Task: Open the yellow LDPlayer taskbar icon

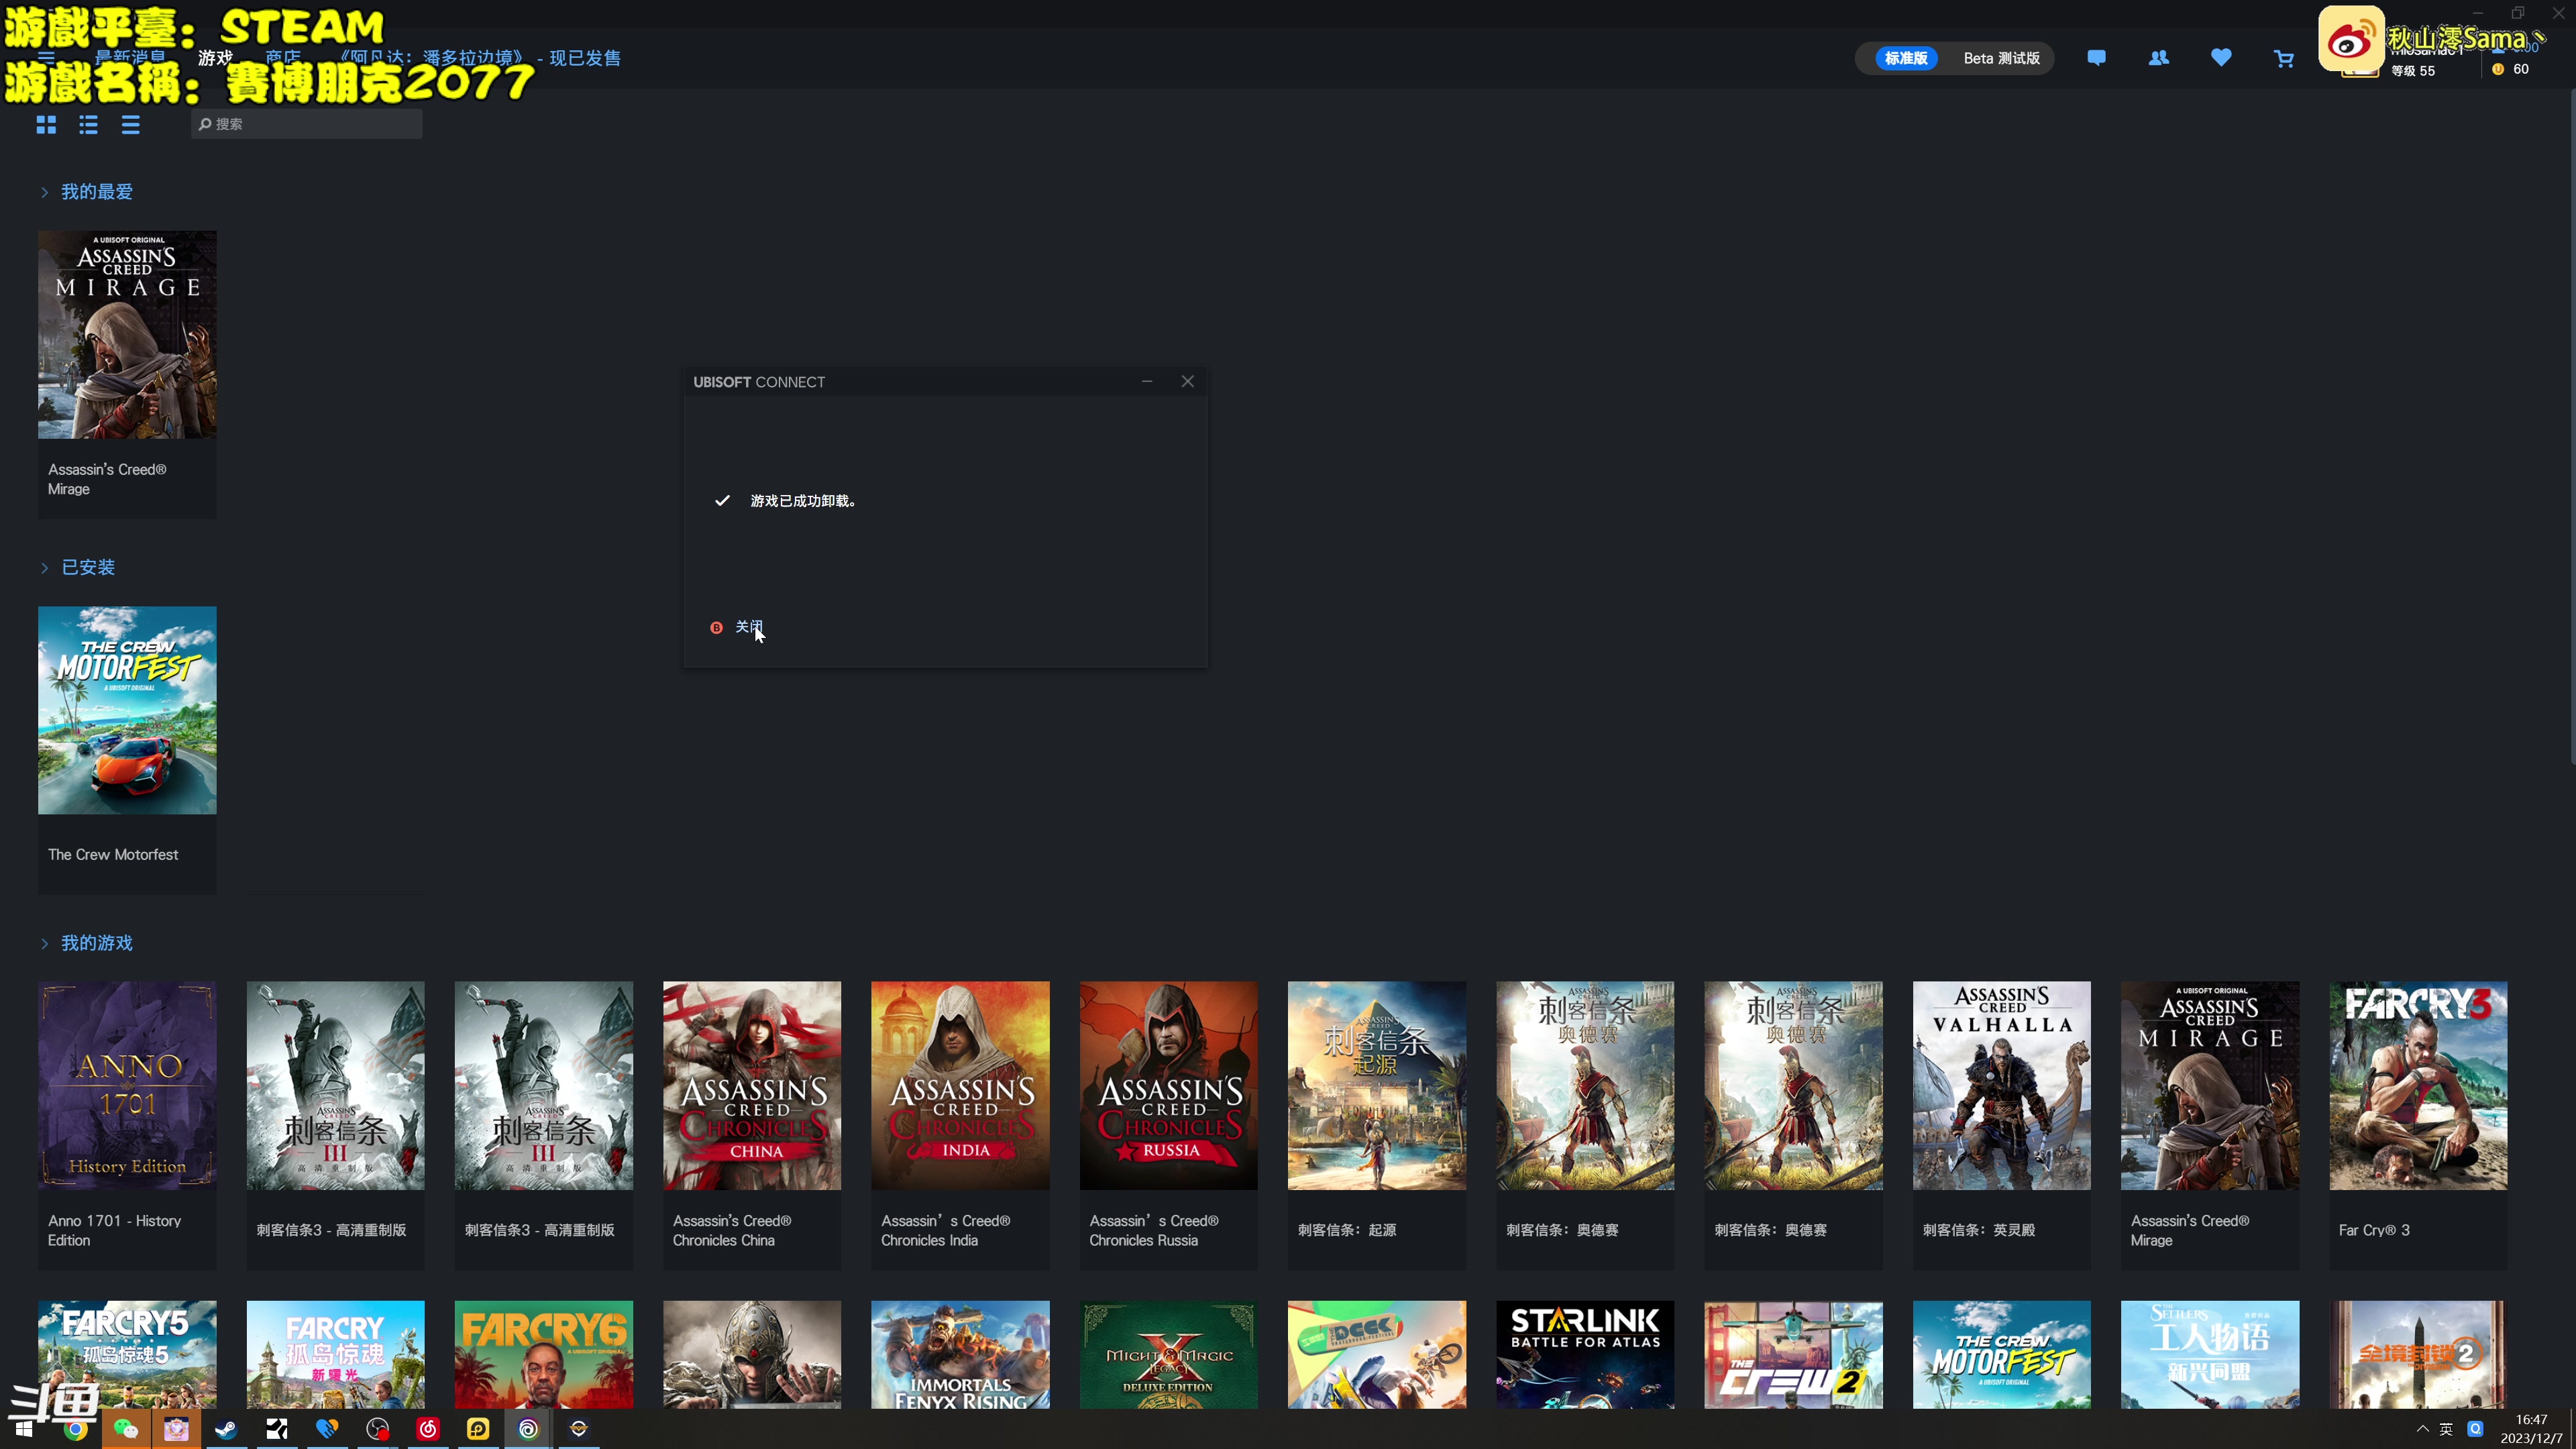Action: click(478, 1429)
